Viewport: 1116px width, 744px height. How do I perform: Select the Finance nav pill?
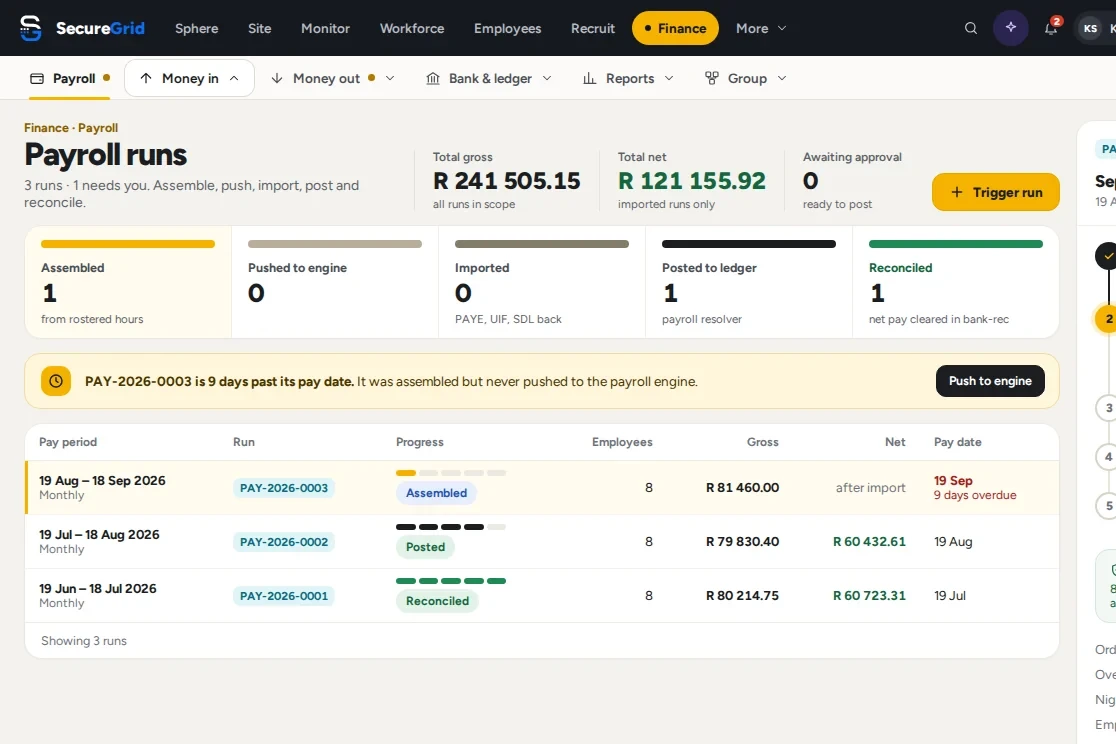click(675, 28)
